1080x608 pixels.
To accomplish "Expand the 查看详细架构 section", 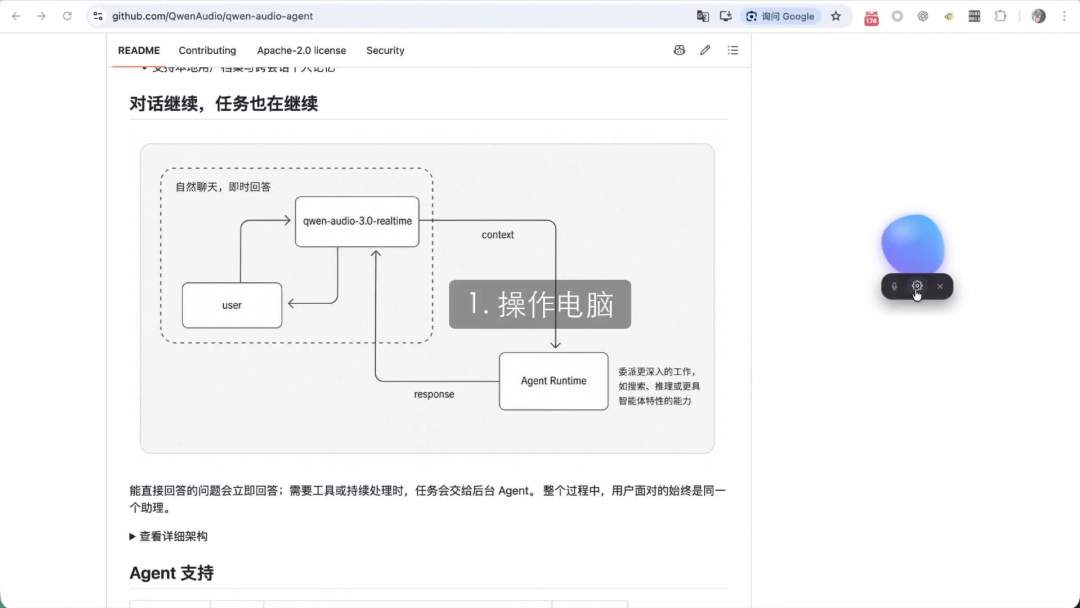I will (168, 536).
